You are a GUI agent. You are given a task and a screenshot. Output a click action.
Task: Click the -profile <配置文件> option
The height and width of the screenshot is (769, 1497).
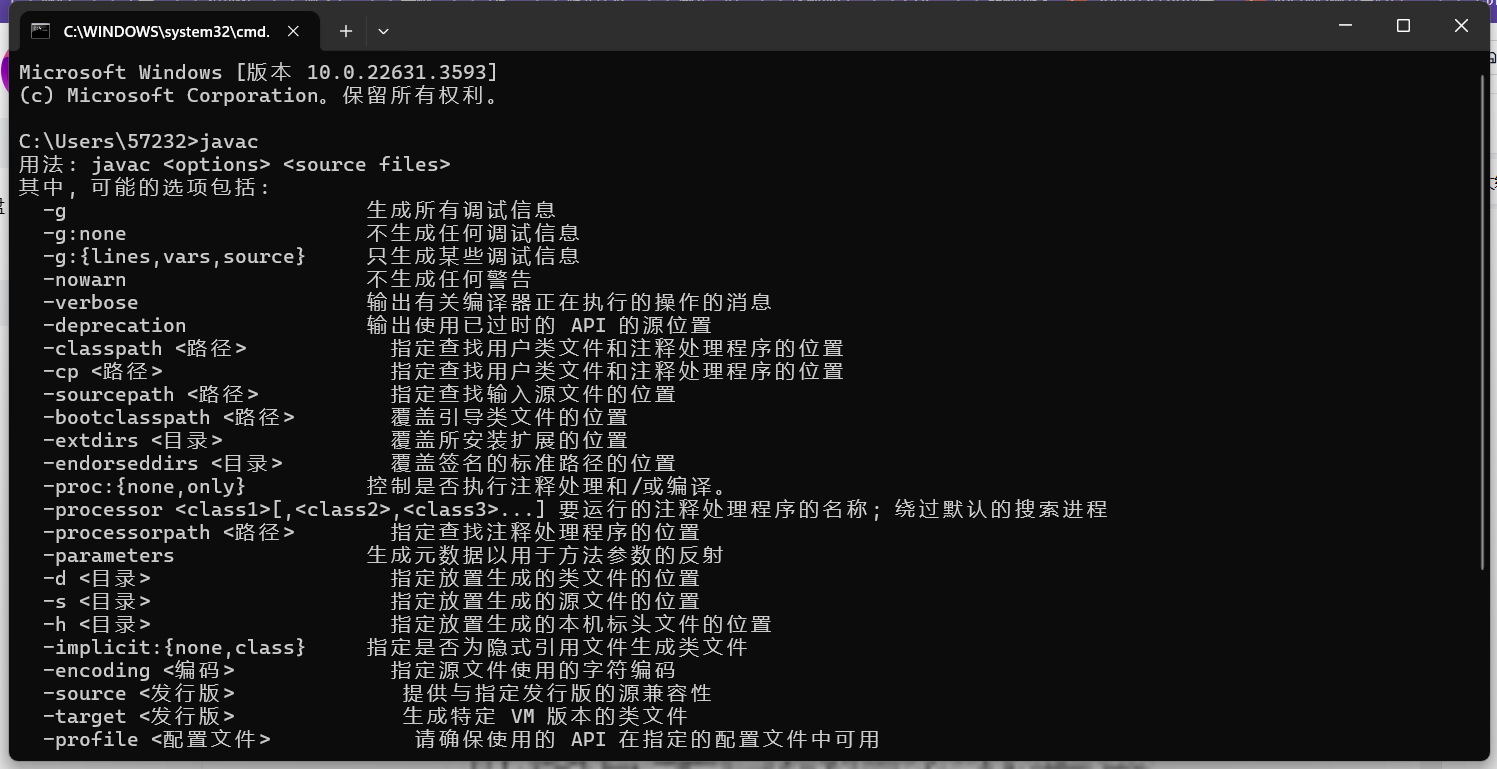[x=157, y=739]
